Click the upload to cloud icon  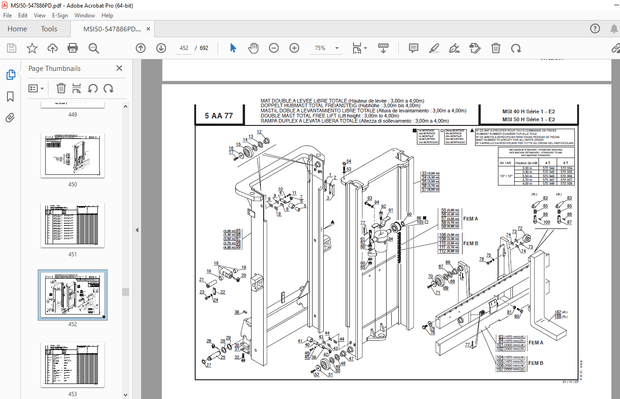point(52,48)
